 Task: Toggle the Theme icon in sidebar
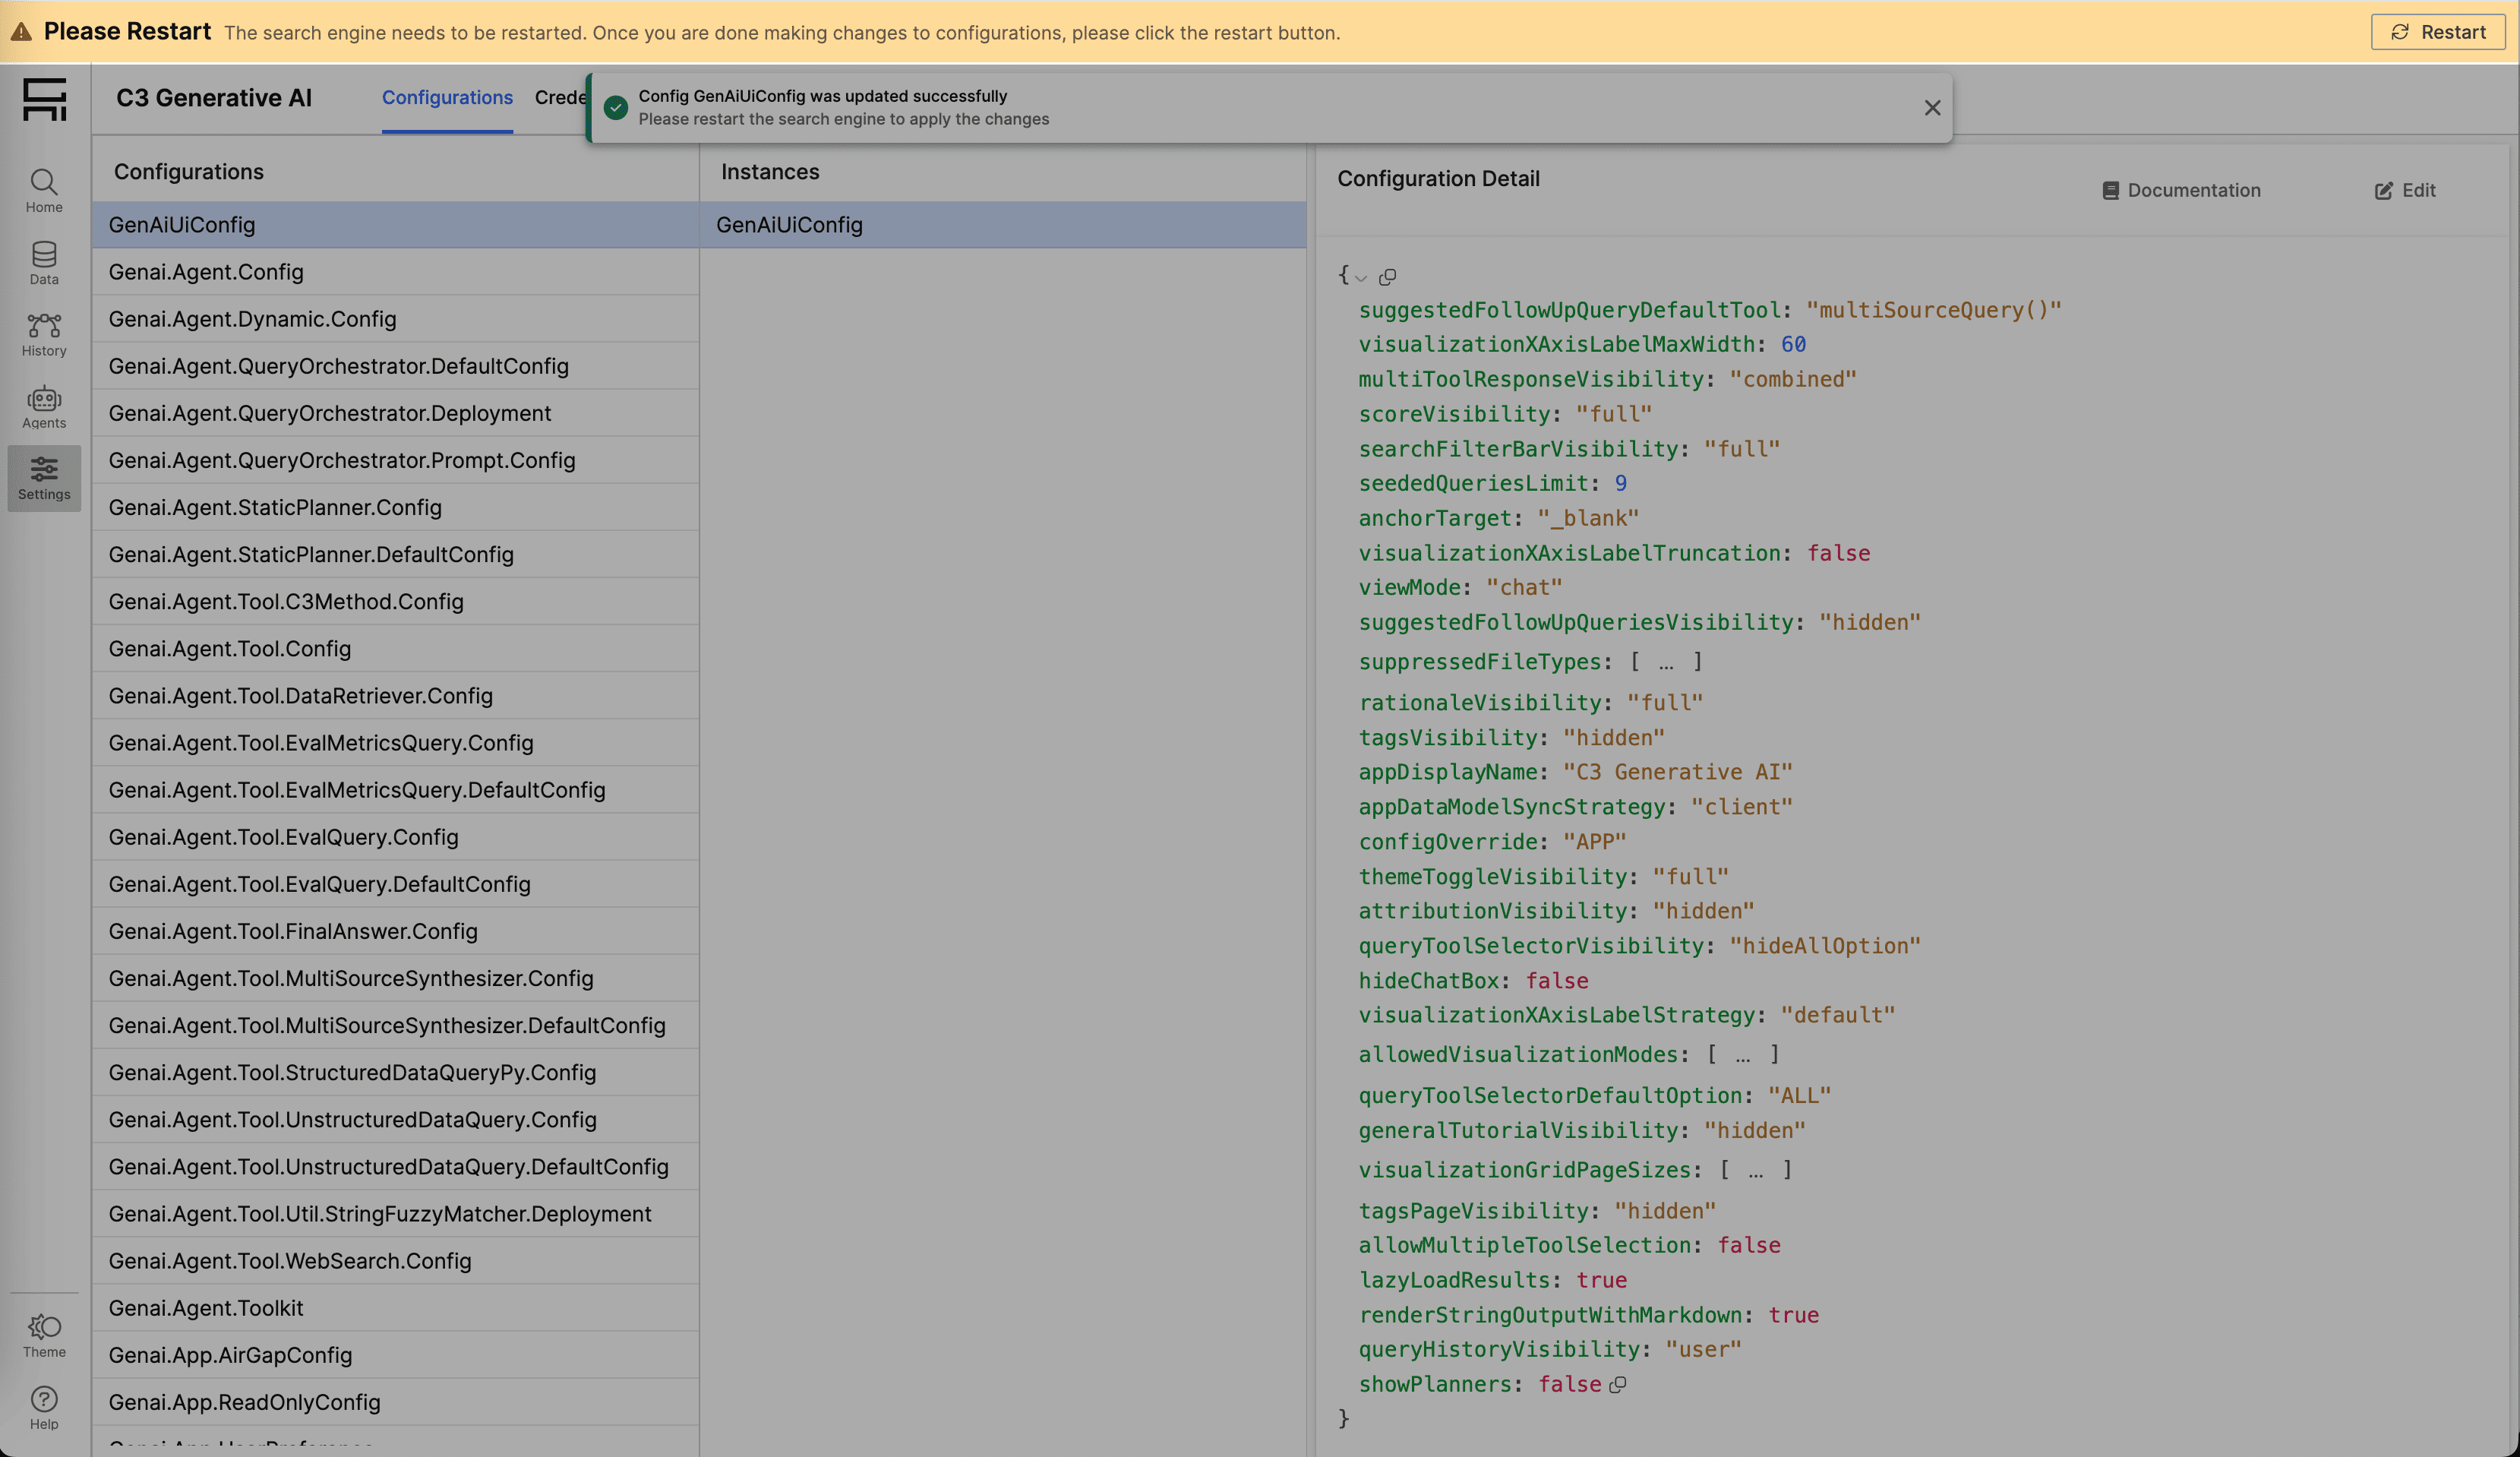tap(44, 1327)
